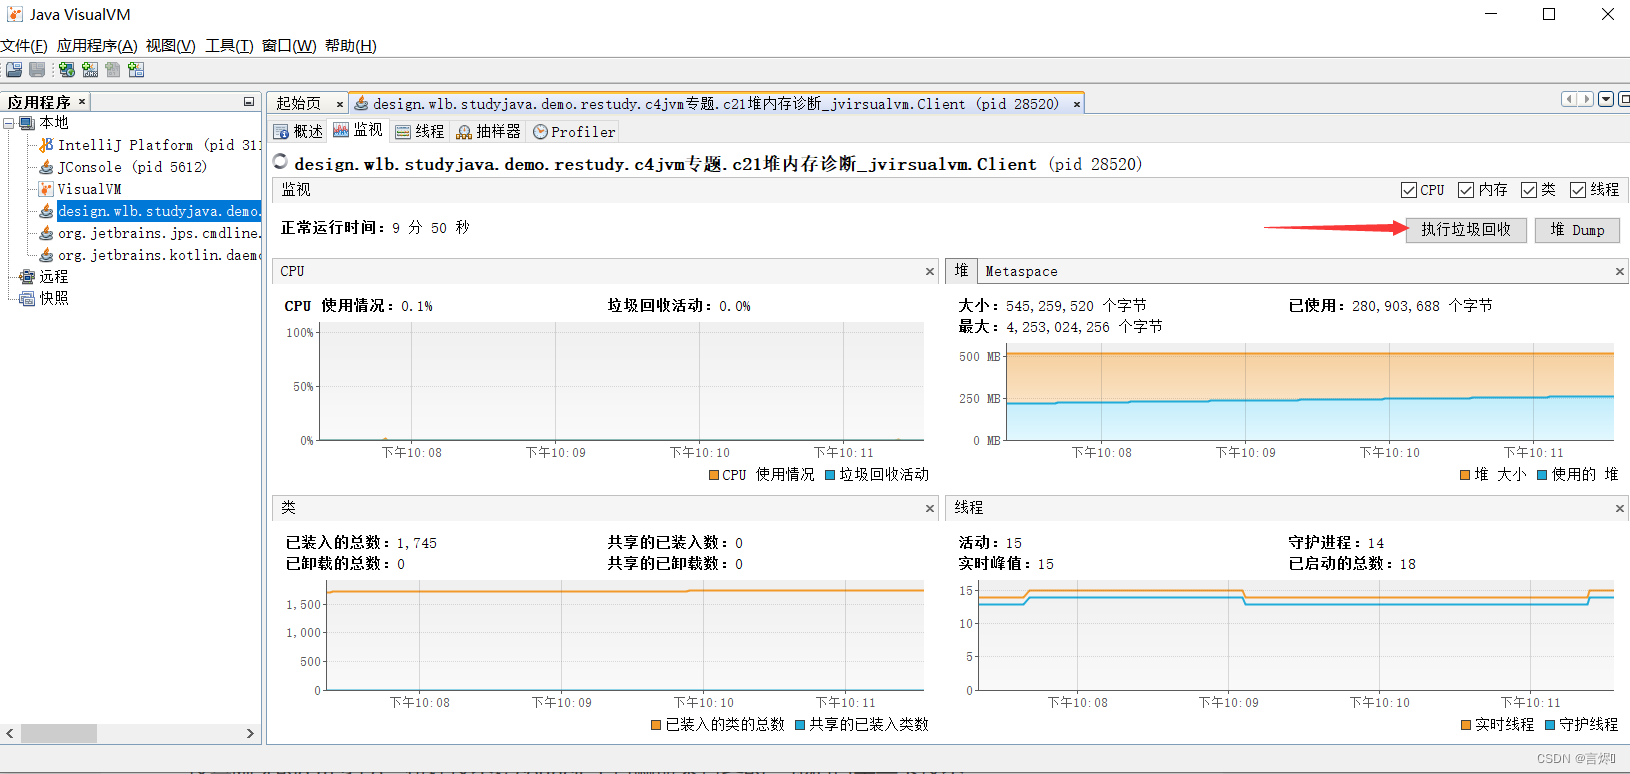This screenshot has width=1630, height=774.
Task: Switch to the 起始页 tab
Action: point(298,104)
